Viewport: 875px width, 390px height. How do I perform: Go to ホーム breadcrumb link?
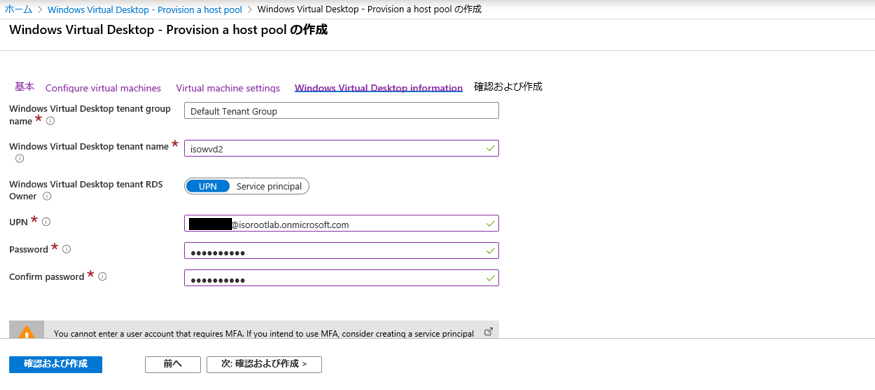pos(18,9)
